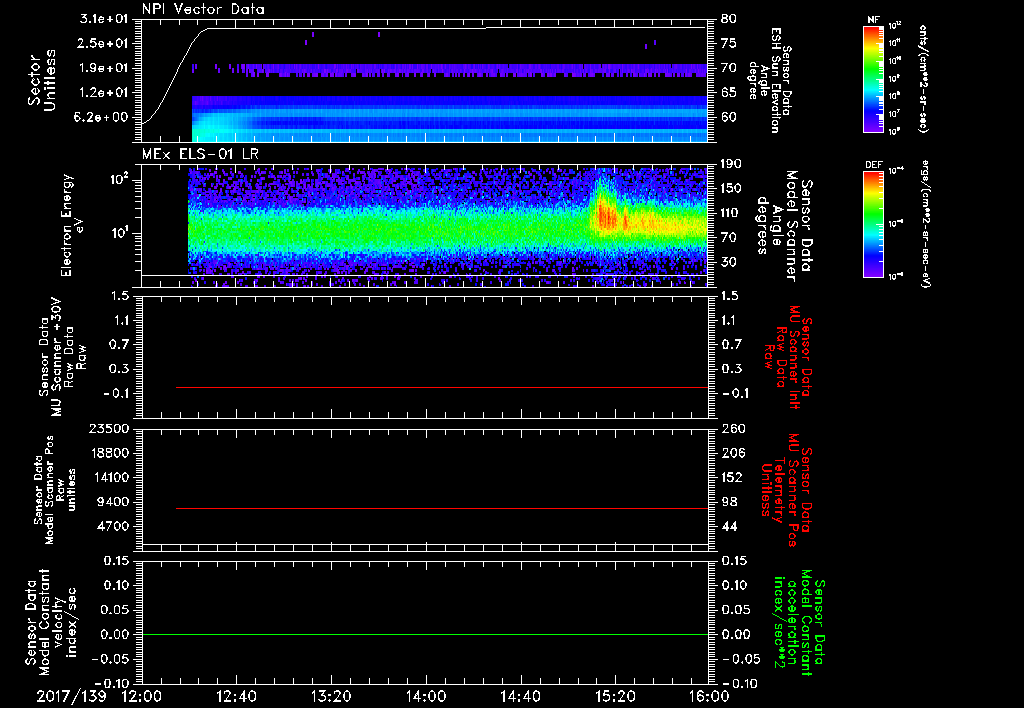Viewport: 1024px width, 708px height.
Task: Click the 3.1e+01 sector tick label
Action: pos(104,19)
